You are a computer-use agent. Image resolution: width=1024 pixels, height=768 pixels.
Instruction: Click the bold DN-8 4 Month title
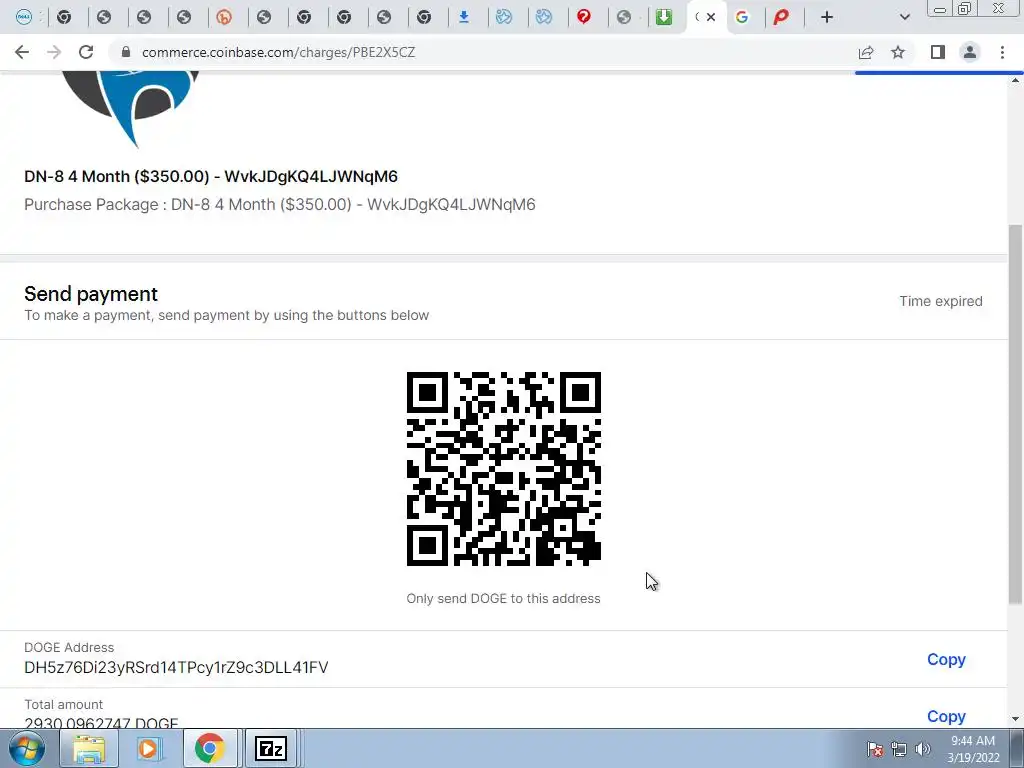click(211, 176)
